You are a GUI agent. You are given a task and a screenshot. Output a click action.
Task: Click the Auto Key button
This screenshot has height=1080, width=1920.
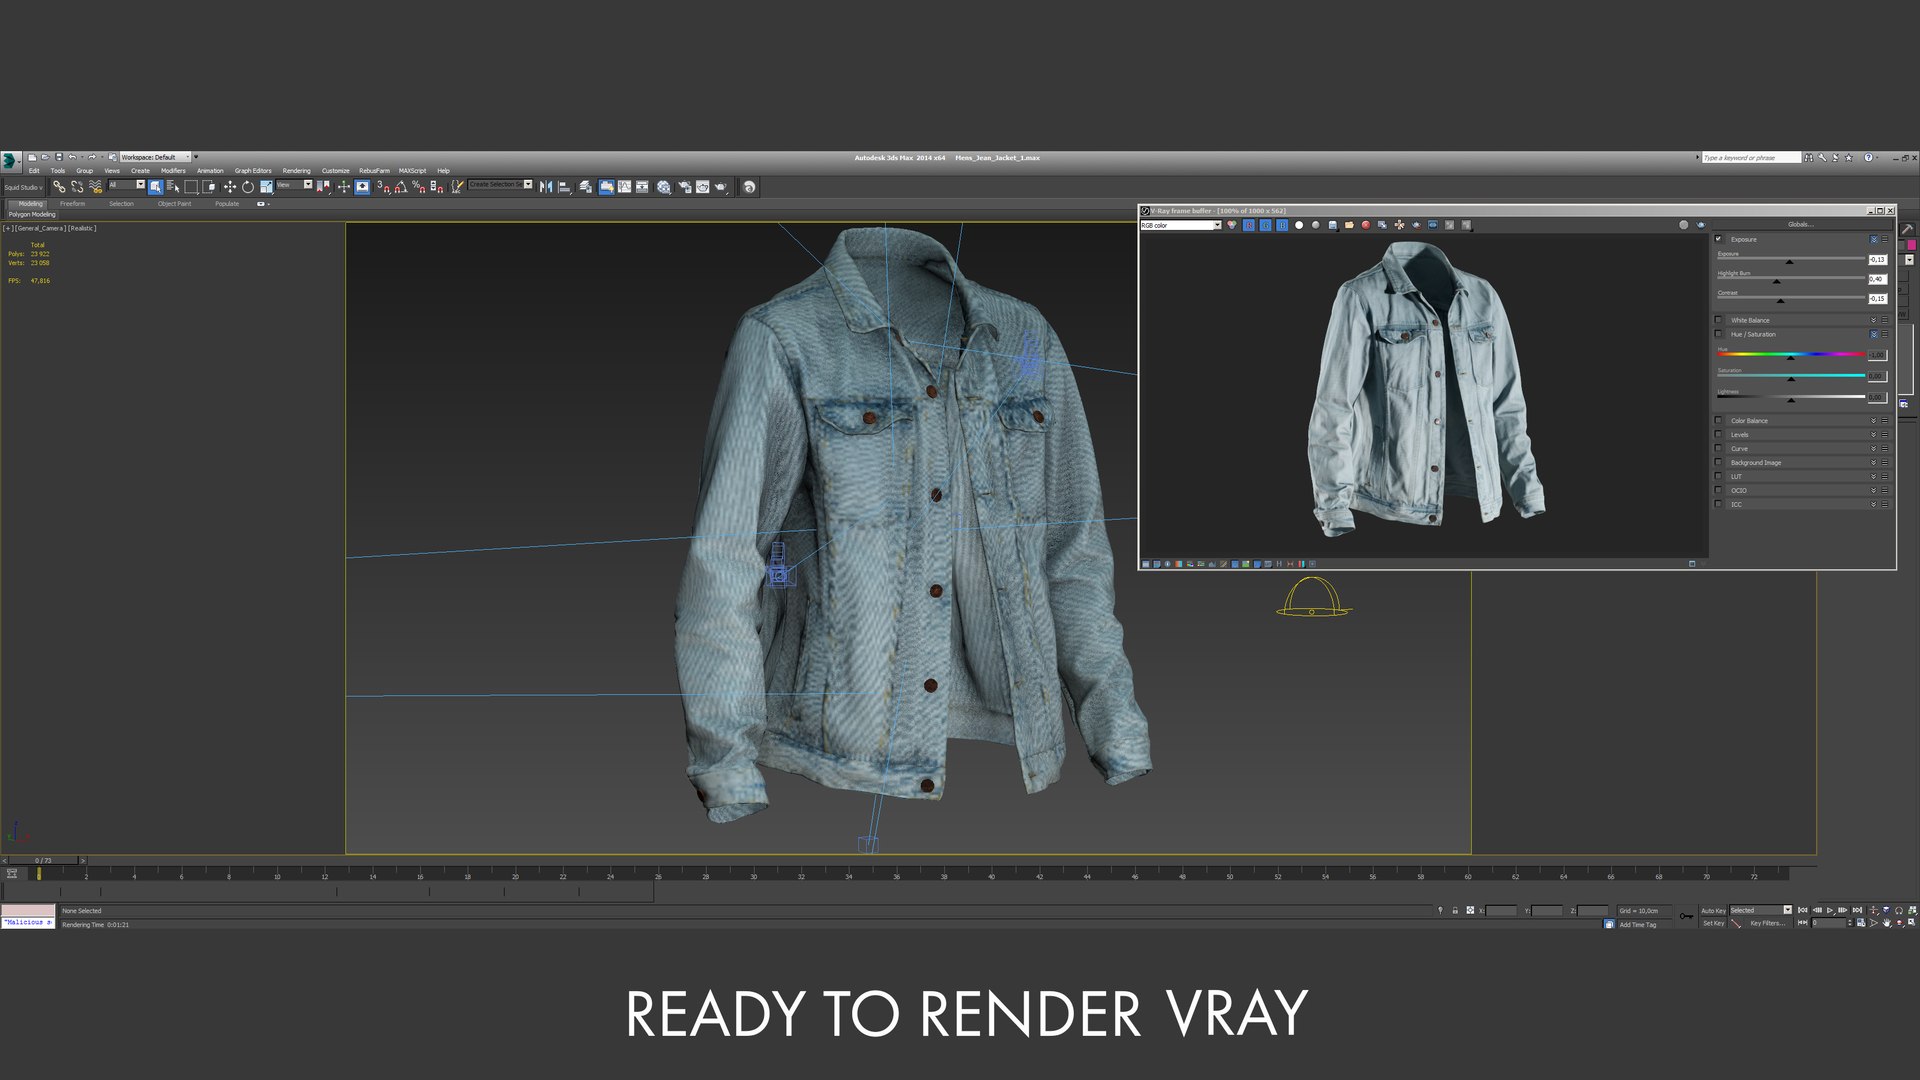[1713, 911]
